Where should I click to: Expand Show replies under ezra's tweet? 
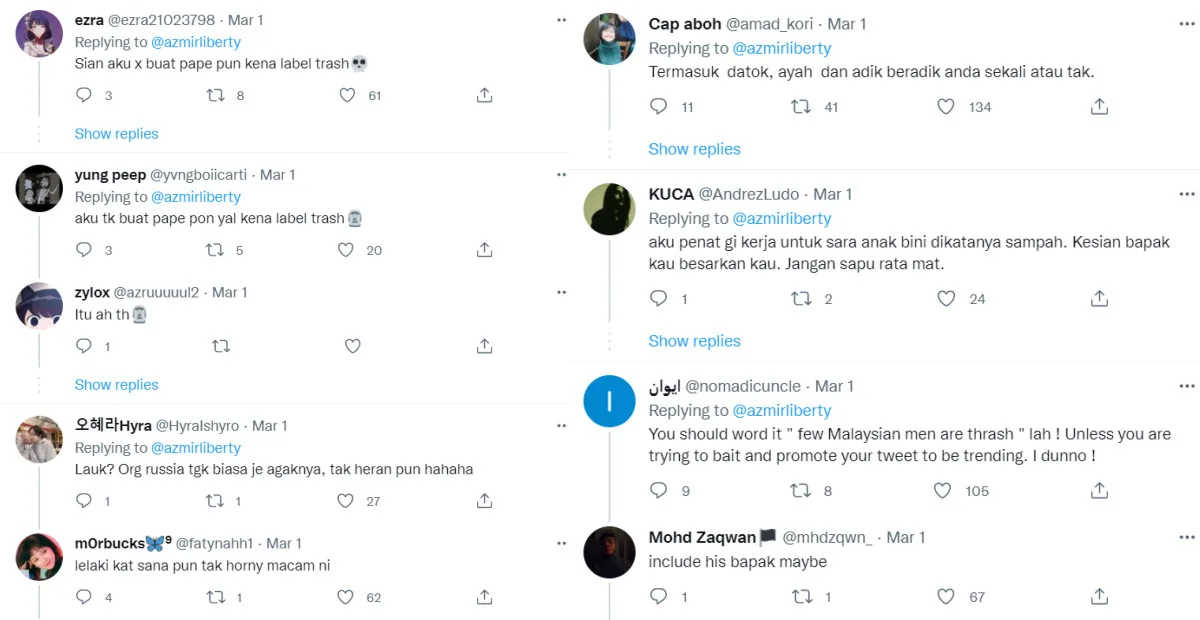(116, 134)
